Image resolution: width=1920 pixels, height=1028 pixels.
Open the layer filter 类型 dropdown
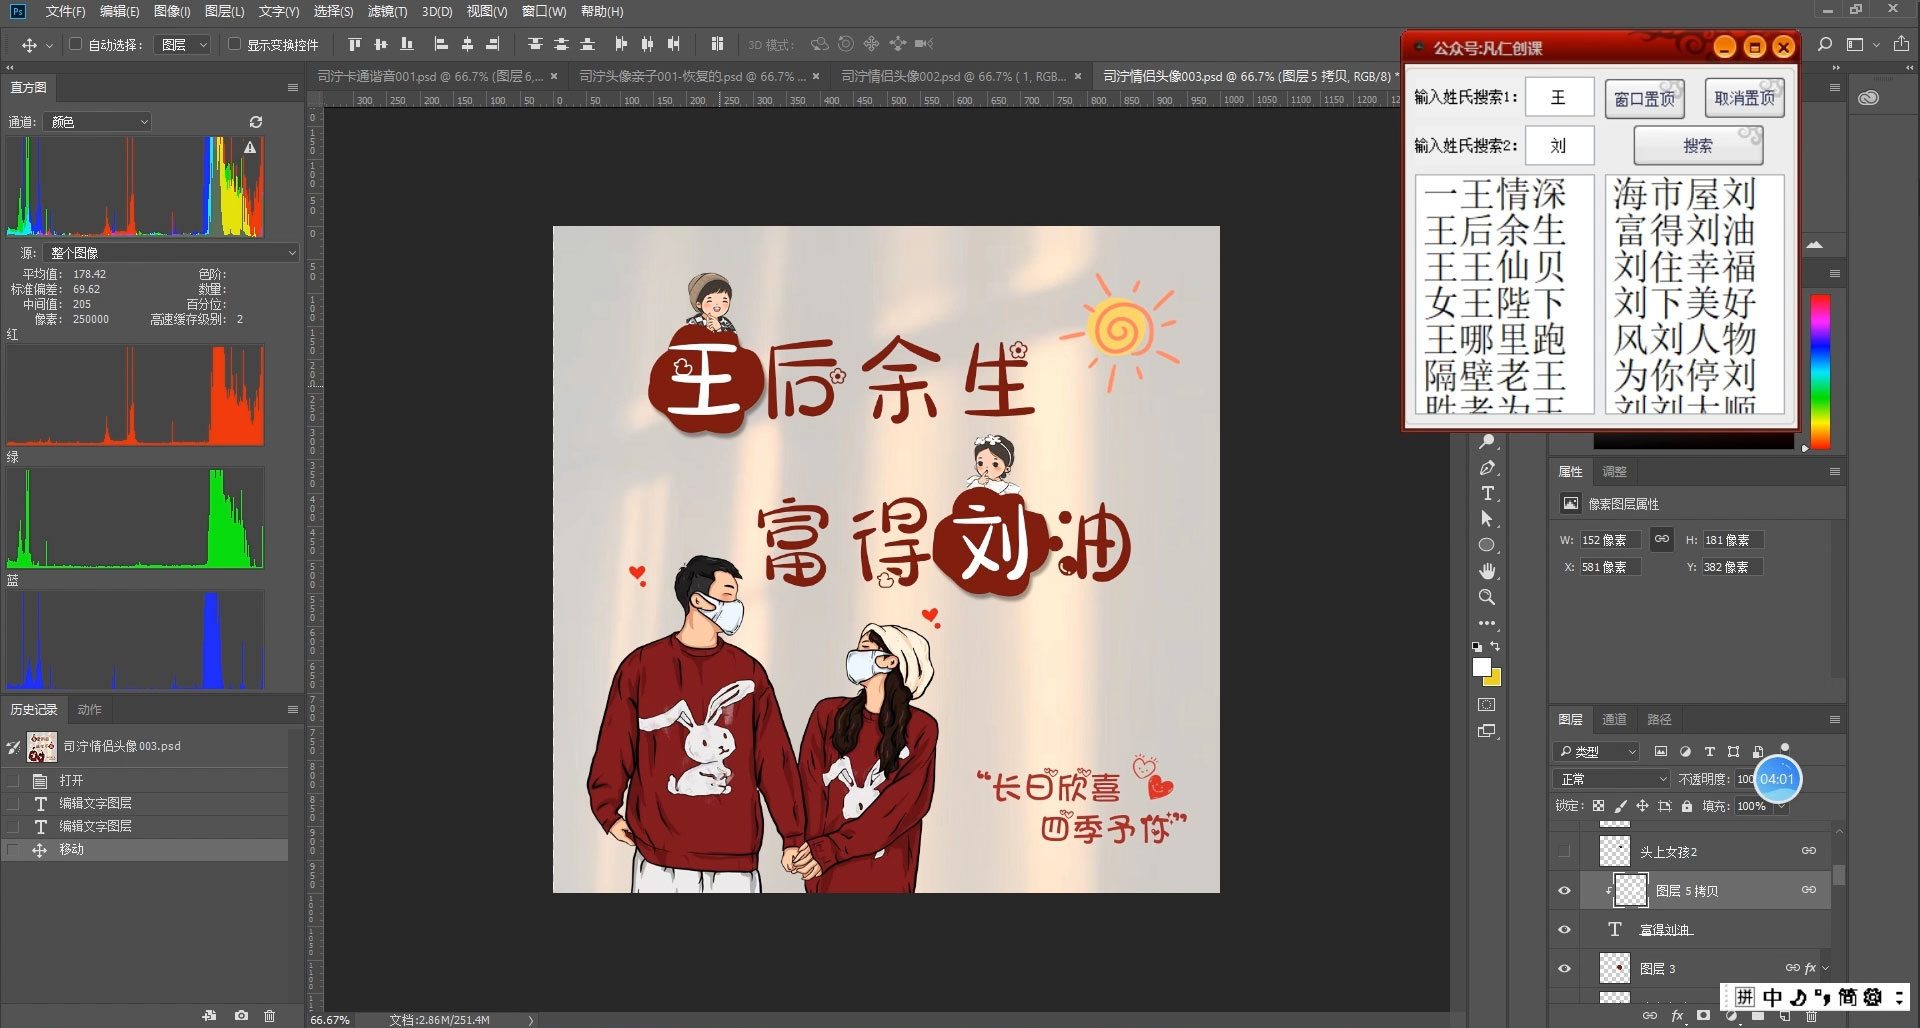[x=1595, y=751]
